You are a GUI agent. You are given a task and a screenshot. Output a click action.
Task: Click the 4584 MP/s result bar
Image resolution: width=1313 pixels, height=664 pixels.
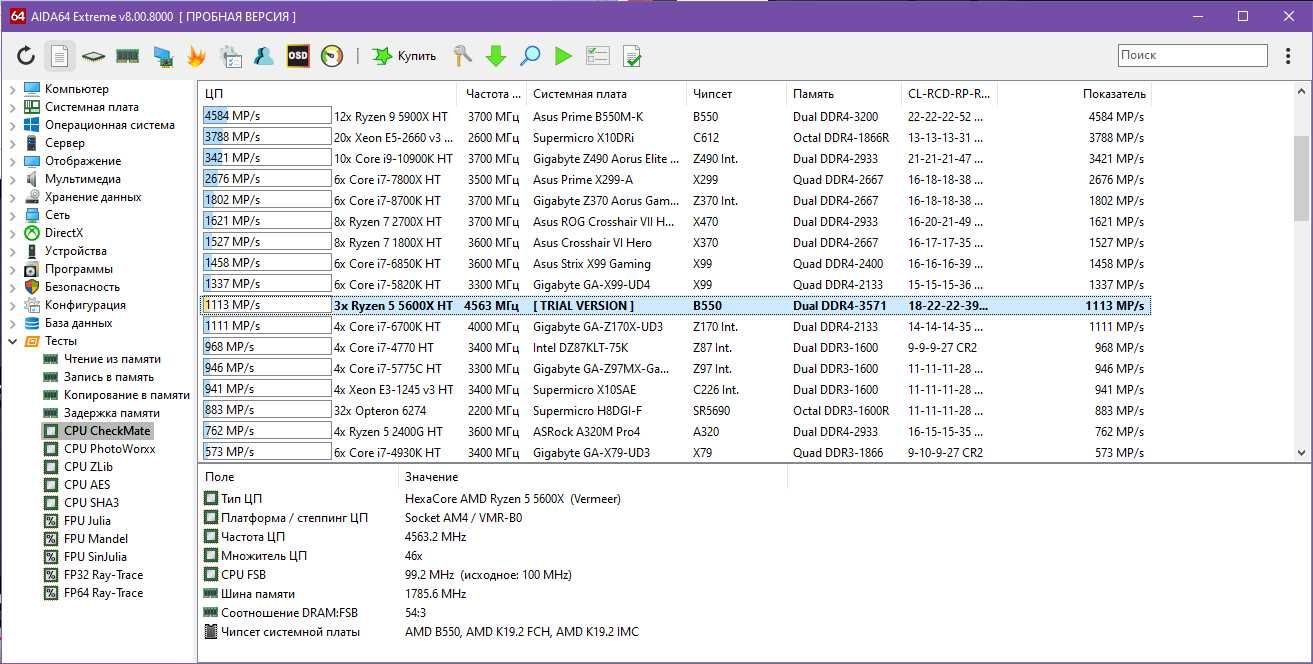coord(266,117)
